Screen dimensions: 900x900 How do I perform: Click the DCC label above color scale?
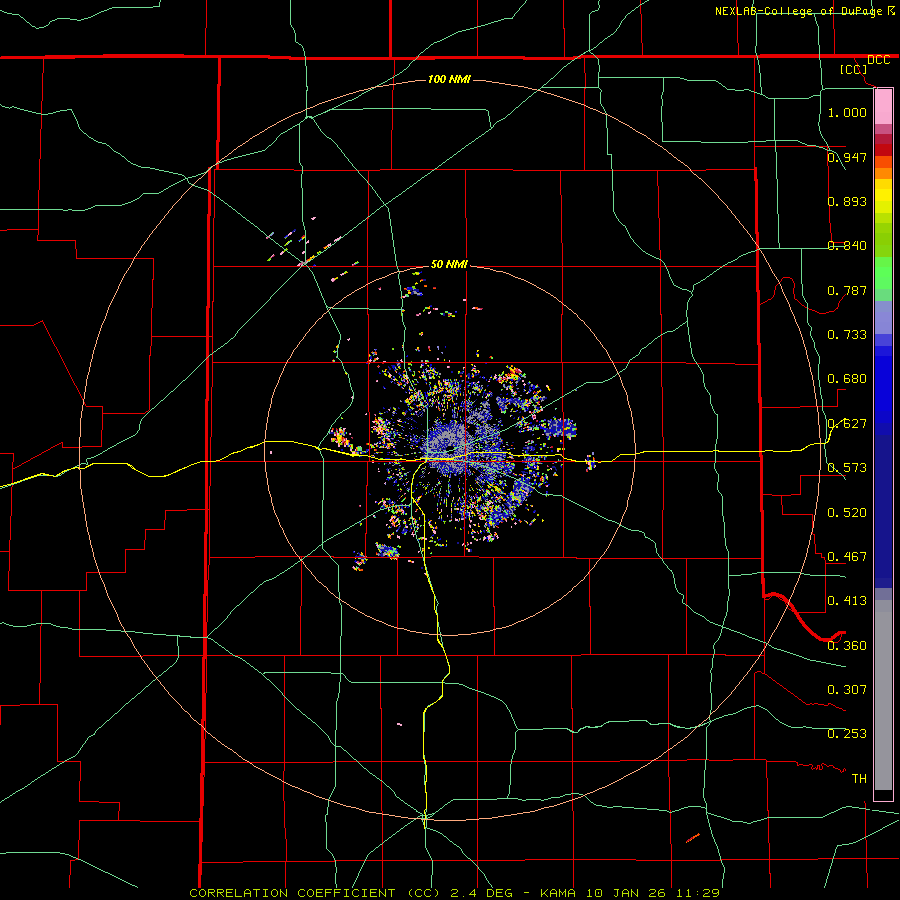[x=878, y=60]
